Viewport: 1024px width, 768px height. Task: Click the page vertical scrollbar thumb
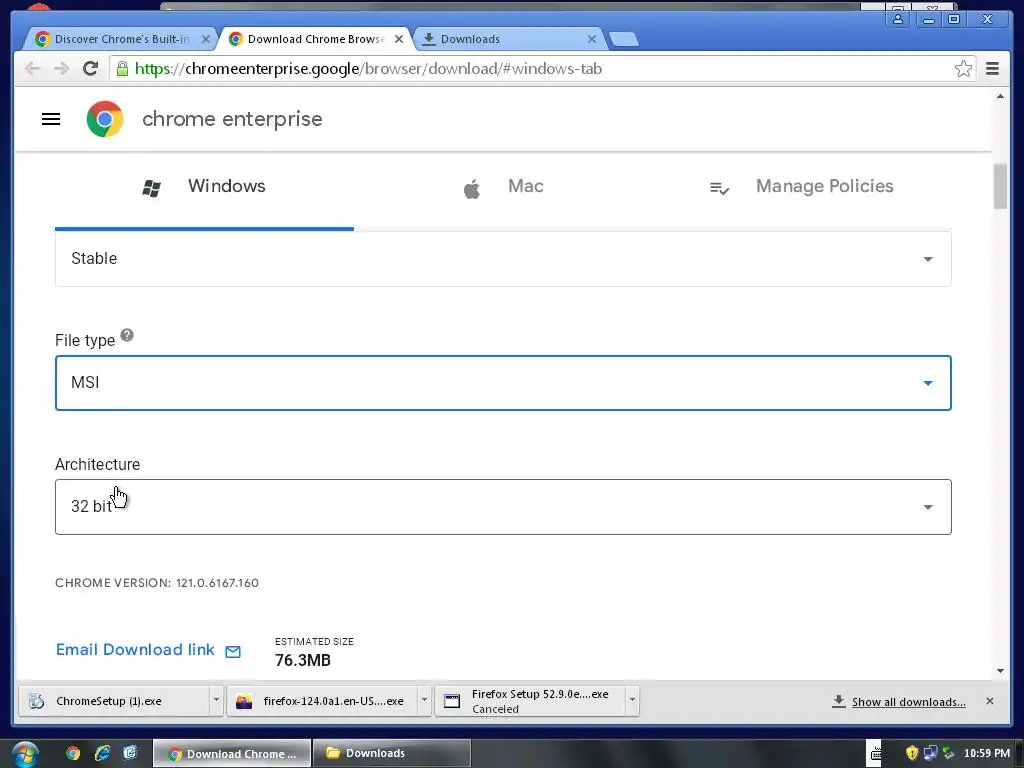tap(1000, 187)
